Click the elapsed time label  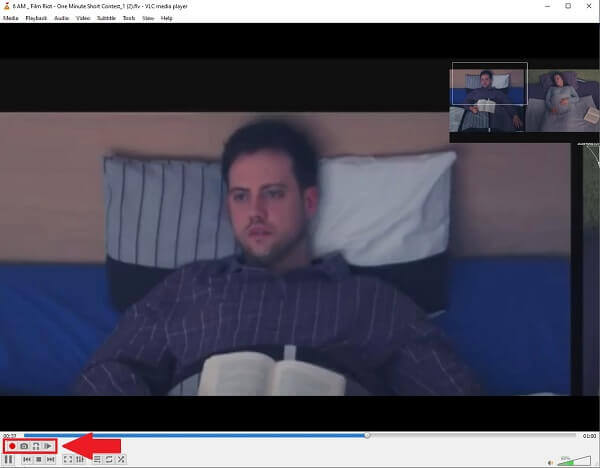[x=10, y=436]
